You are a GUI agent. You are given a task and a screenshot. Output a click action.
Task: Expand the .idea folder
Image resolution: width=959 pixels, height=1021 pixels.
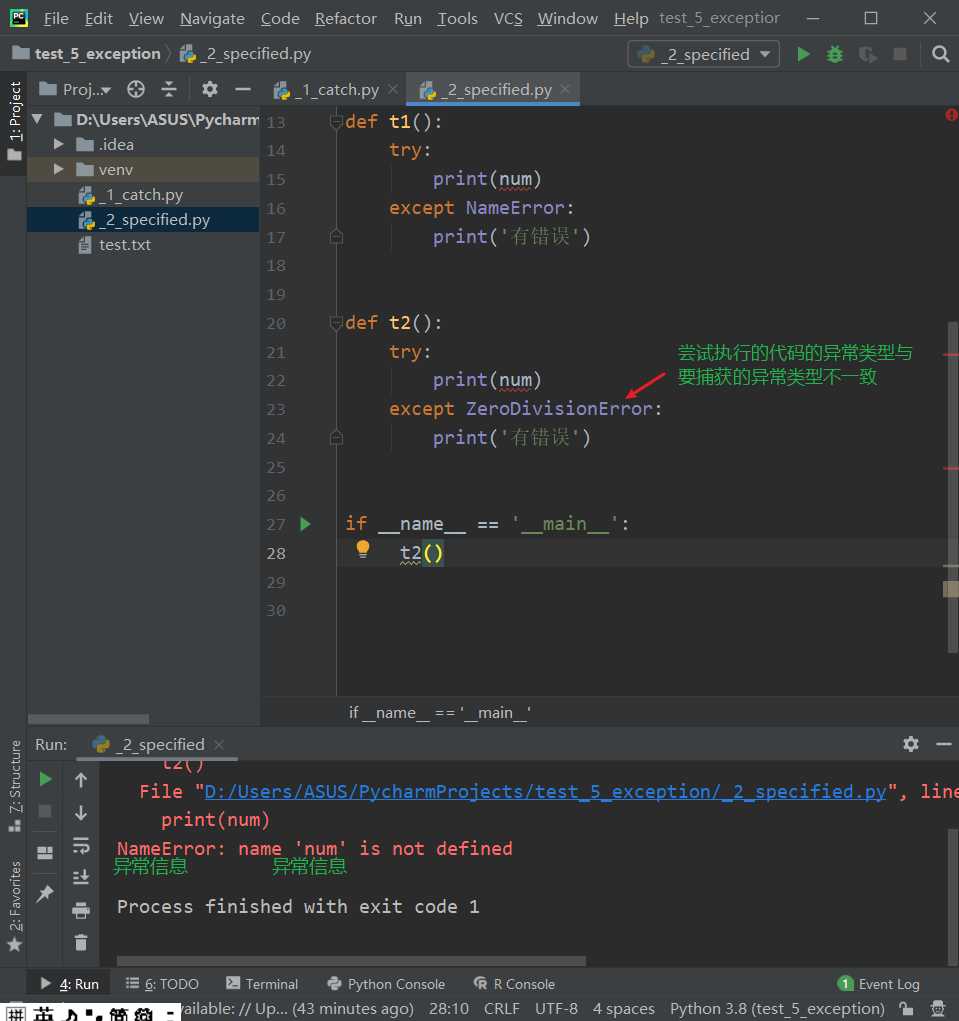(x=59, y=144)
